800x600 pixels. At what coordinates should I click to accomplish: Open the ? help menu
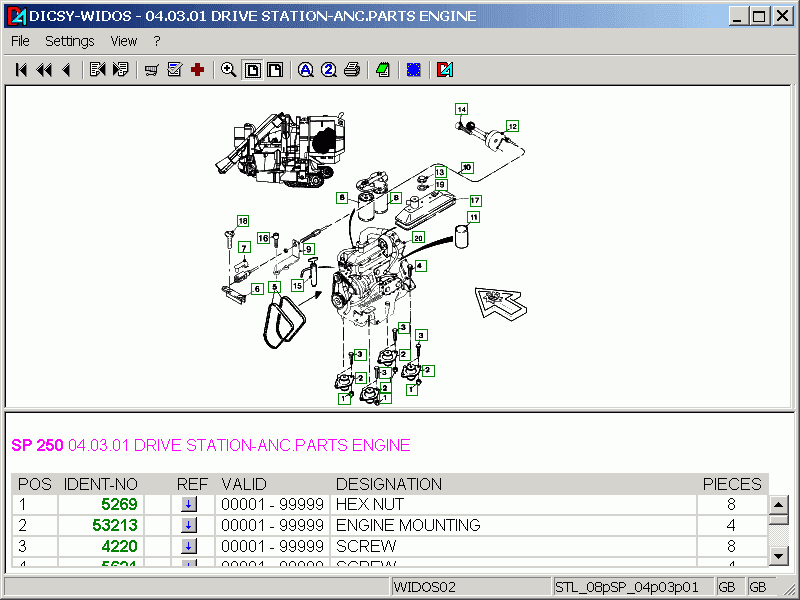157,41
